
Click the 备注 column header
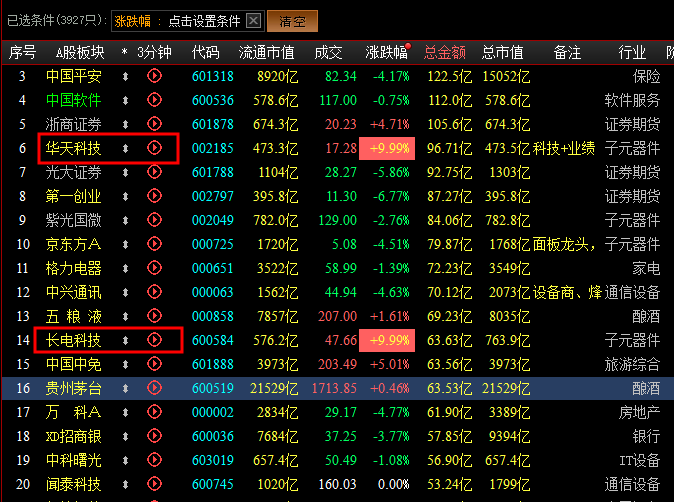pos(567,52)
